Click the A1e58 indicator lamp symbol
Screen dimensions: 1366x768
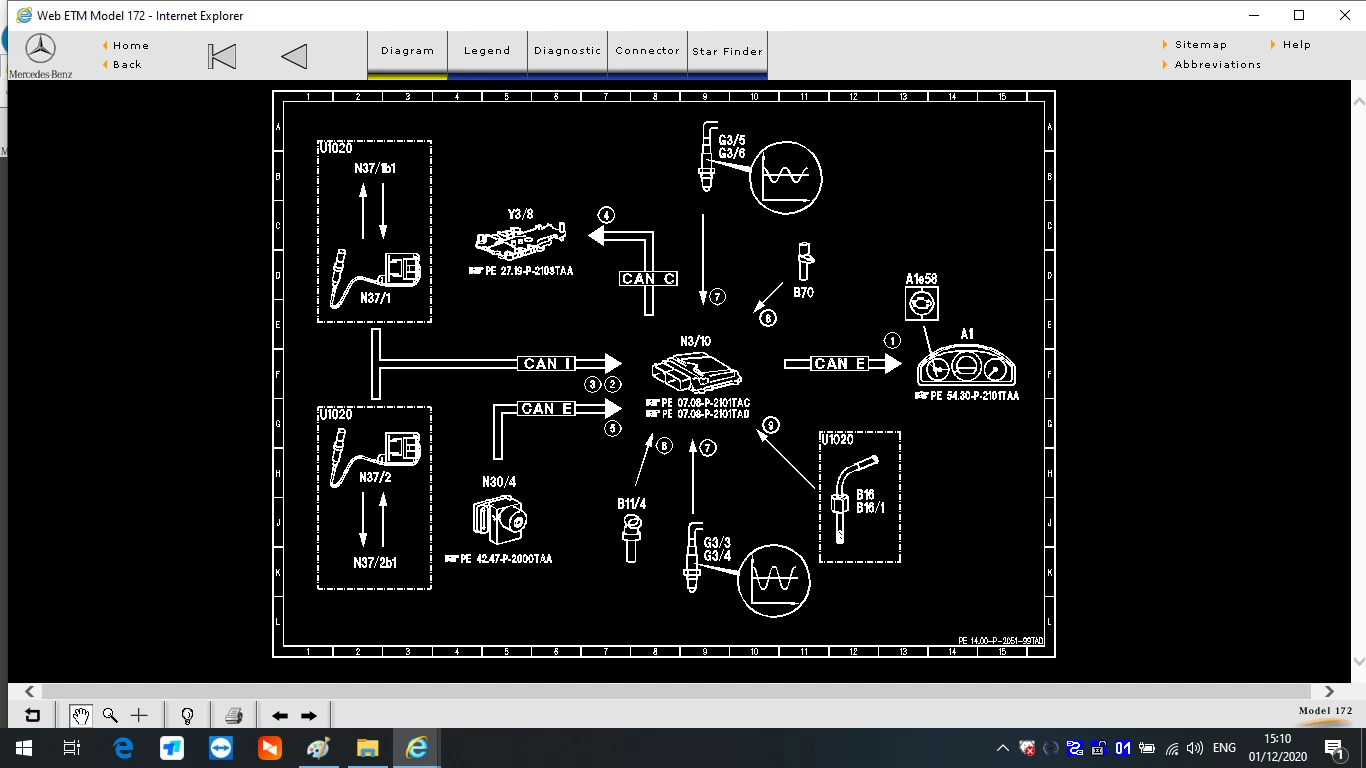coord(921,302)
